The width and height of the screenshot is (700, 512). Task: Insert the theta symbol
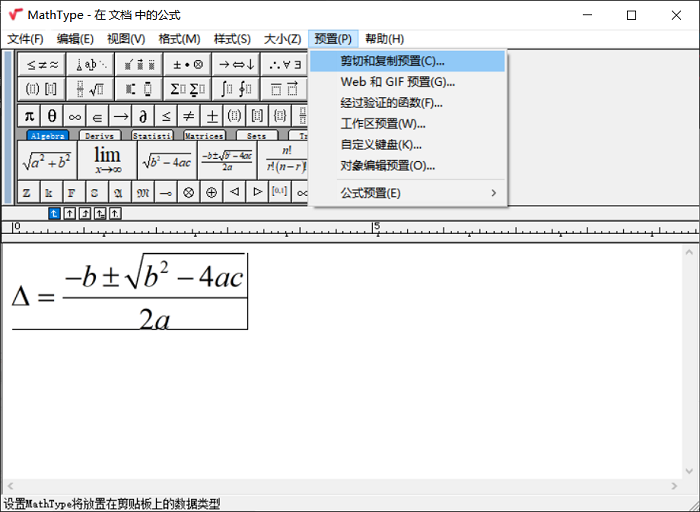point(52,116)
